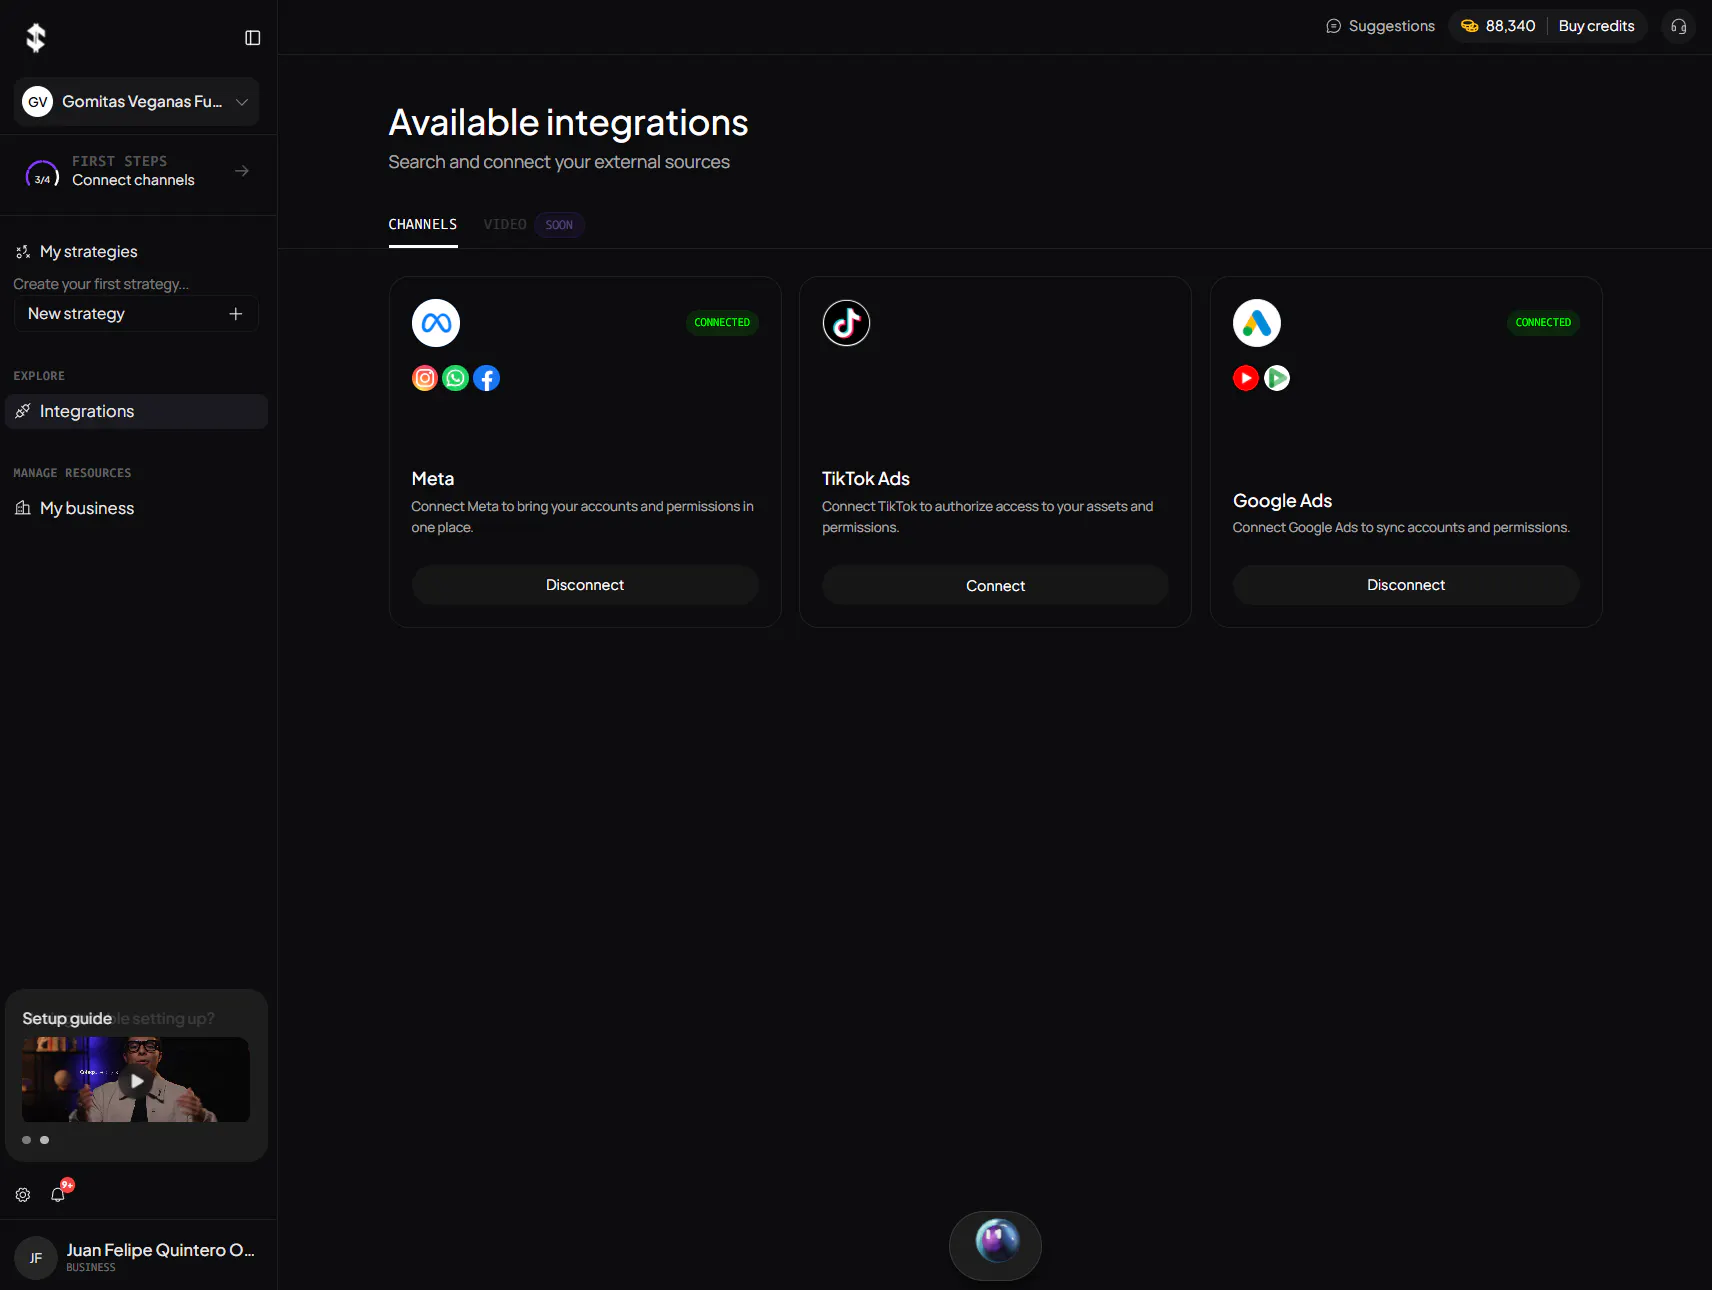The width and height of the screenshot is (1712, 1290).
Task: Connect the TikTok Ads integration
Action: pos(995,585)
